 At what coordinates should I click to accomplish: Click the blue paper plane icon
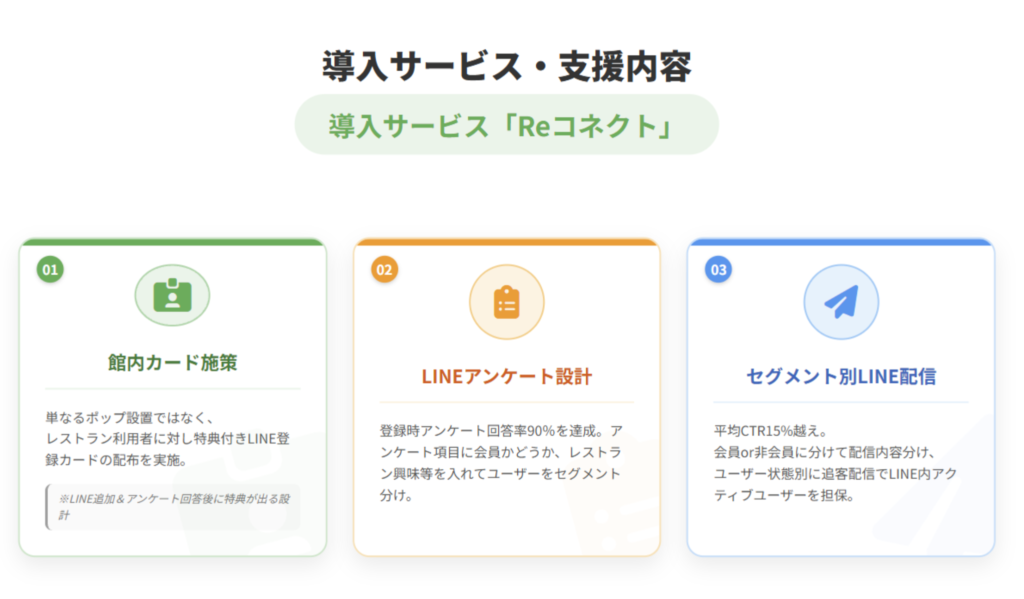(841, 302)
